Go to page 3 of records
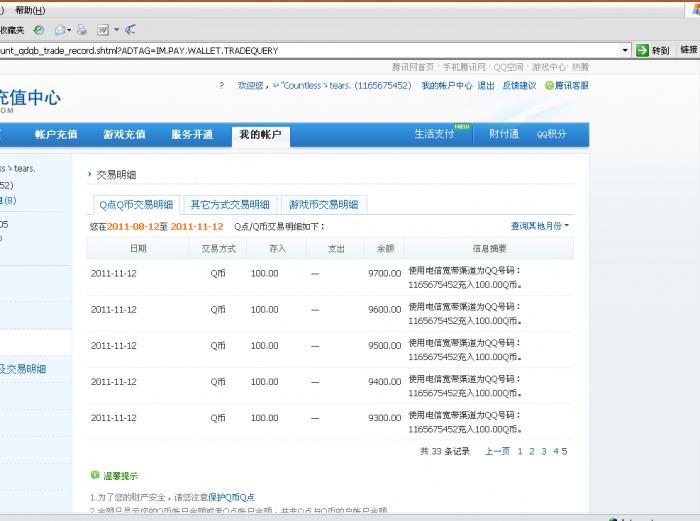Screen dimensions: 700x521 click(544, 451)
